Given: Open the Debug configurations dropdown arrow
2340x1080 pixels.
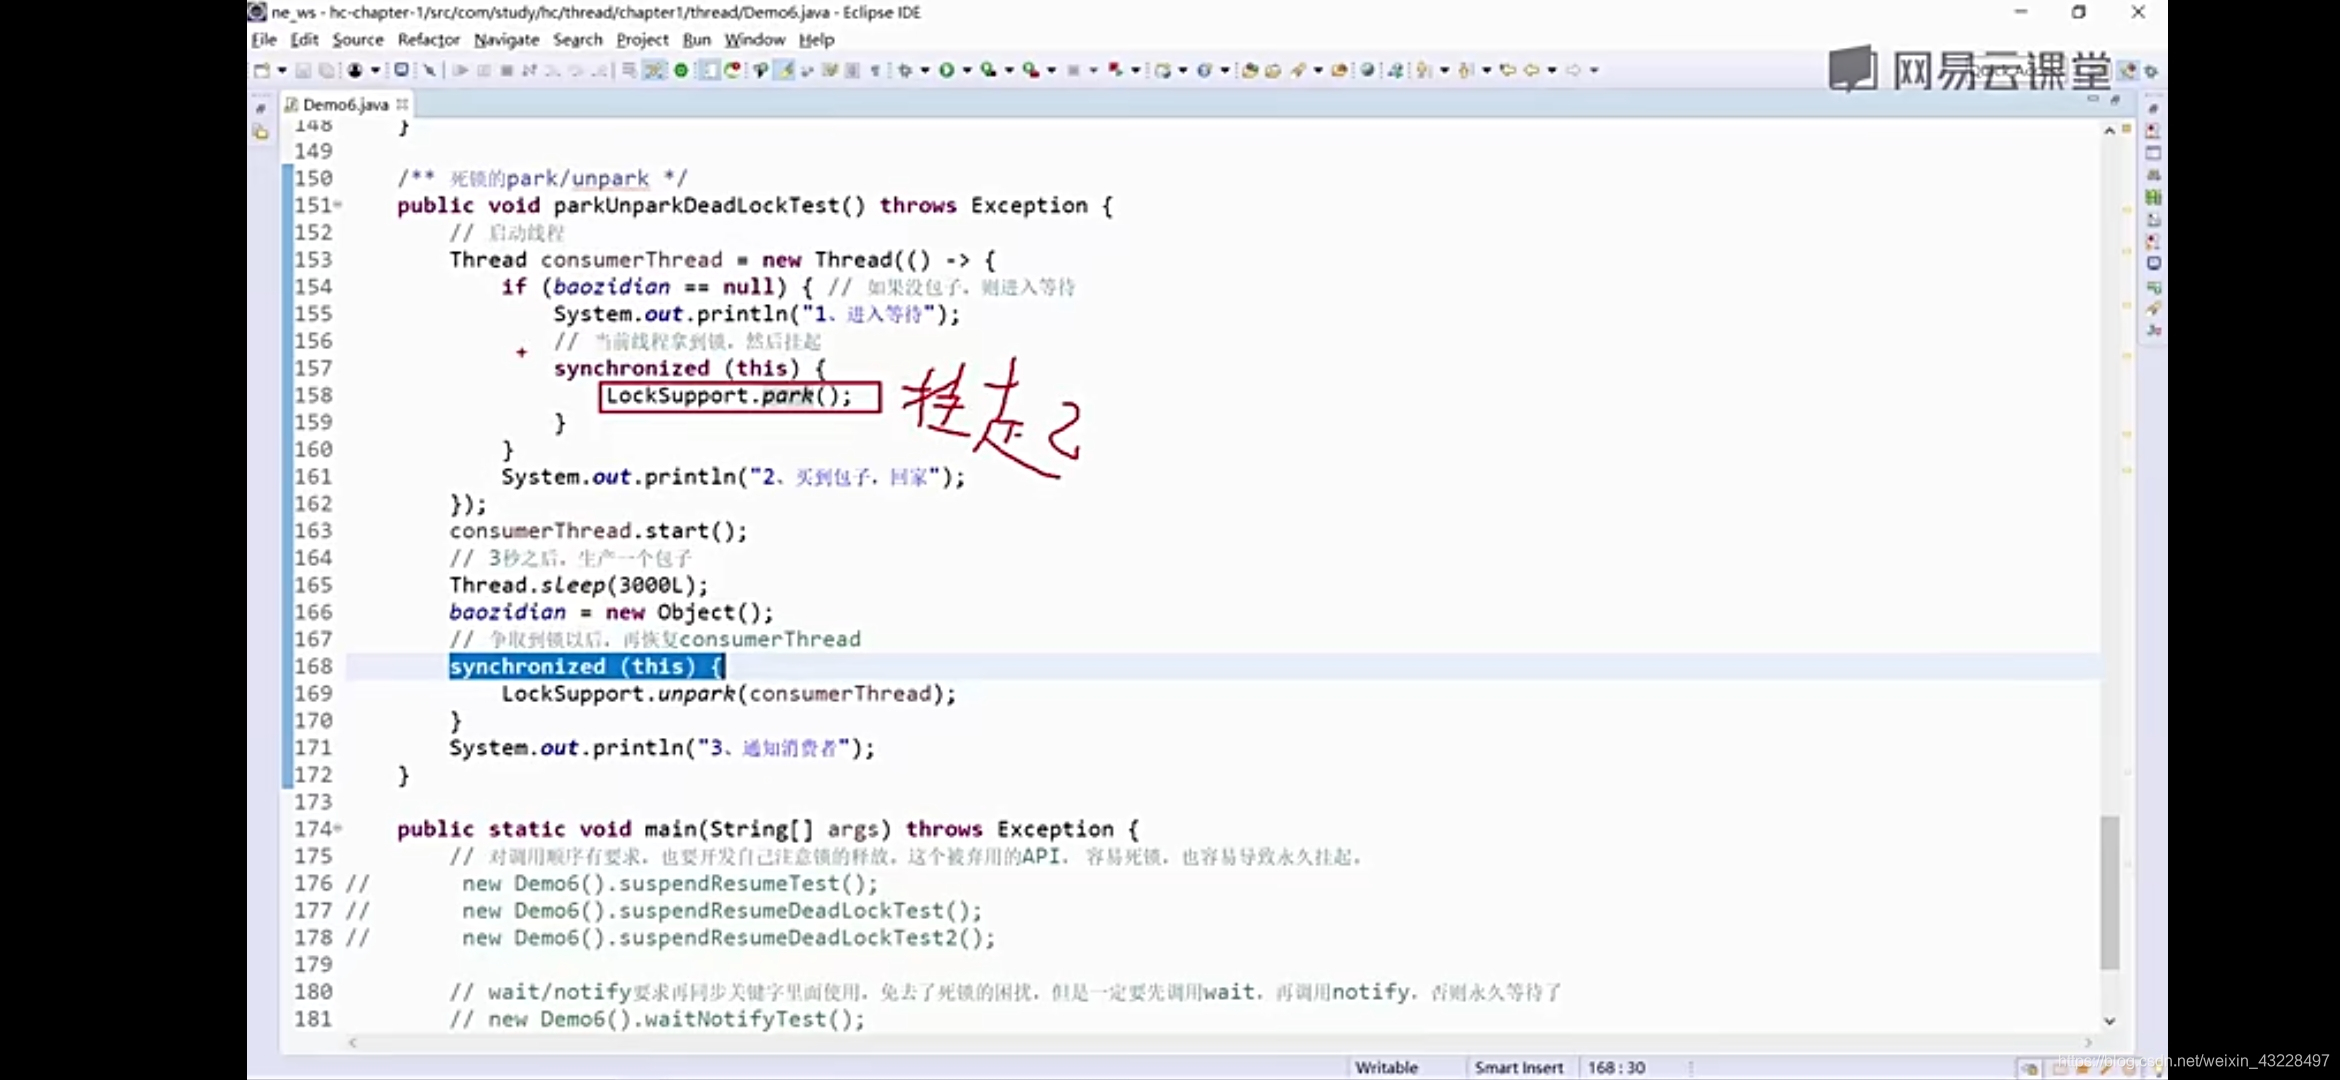Looking at the screenshot, I should (x=925, y=70).
